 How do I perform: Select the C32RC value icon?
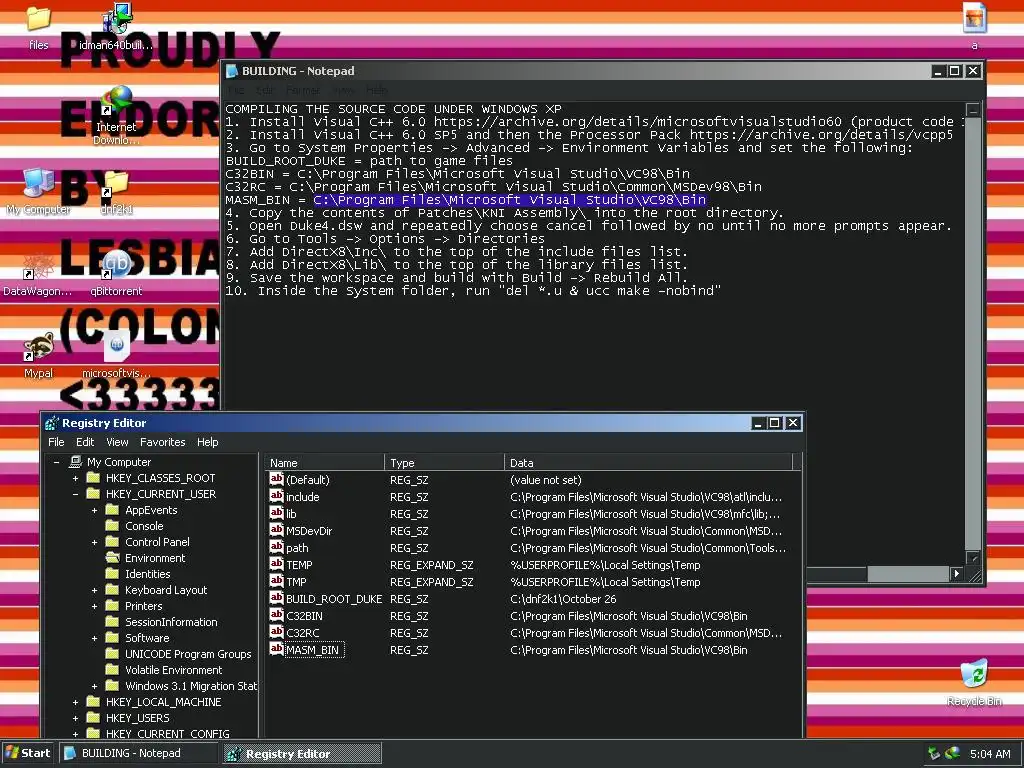pyautogui.click(x=276, y=632)
